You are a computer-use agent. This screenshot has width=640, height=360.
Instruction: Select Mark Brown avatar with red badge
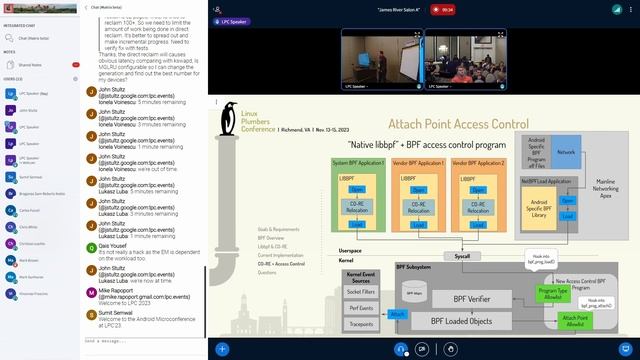tap(11, 260)
